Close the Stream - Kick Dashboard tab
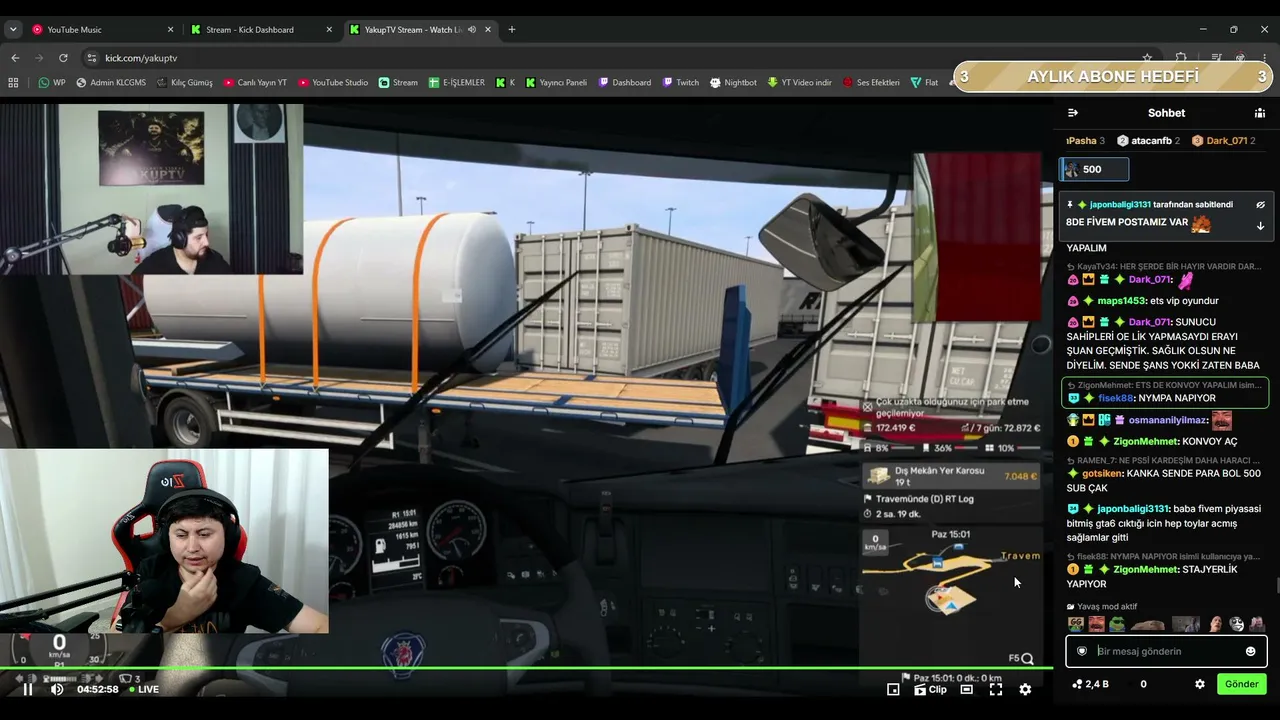The height and width of the screenshot is (720, 1280). (x=329, y=30)
